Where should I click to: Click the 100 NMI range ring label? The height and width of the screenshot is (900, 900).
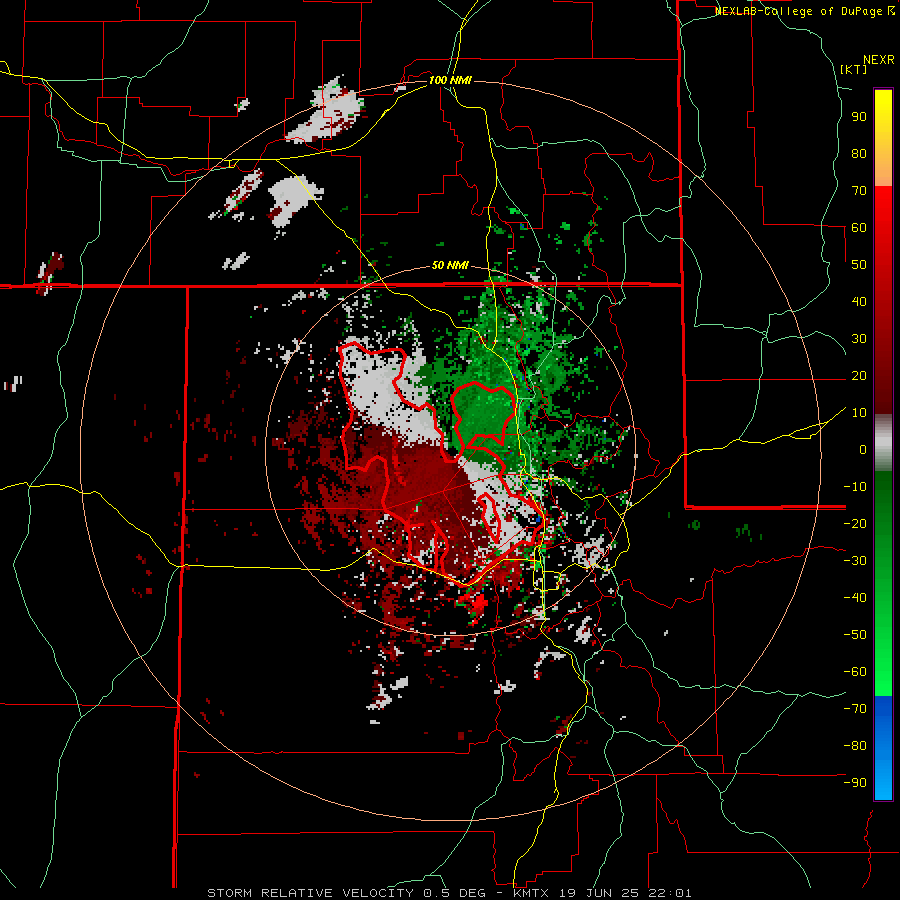tap(450, 80)
